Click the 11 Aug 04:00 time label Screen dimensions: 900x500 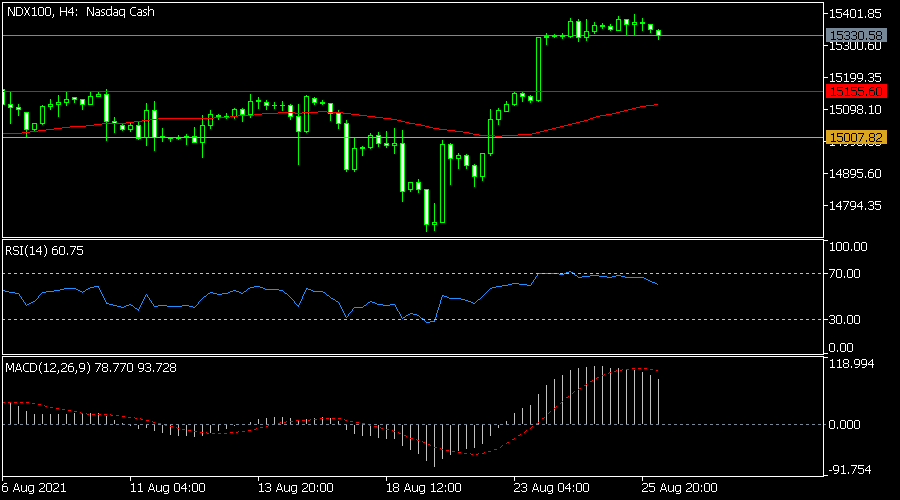(x=168, y=488)
